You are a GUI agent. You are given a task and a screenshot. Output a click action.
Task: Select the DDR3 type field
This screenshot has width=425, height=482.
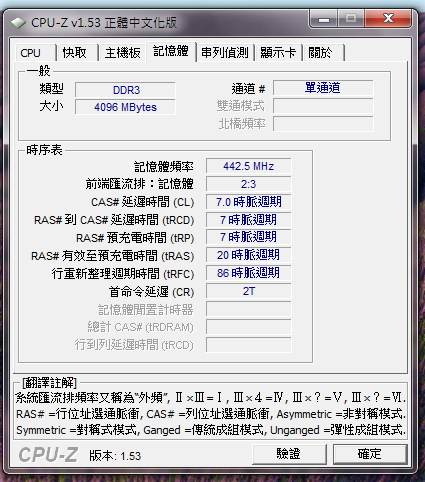click(x=125, y=90)
